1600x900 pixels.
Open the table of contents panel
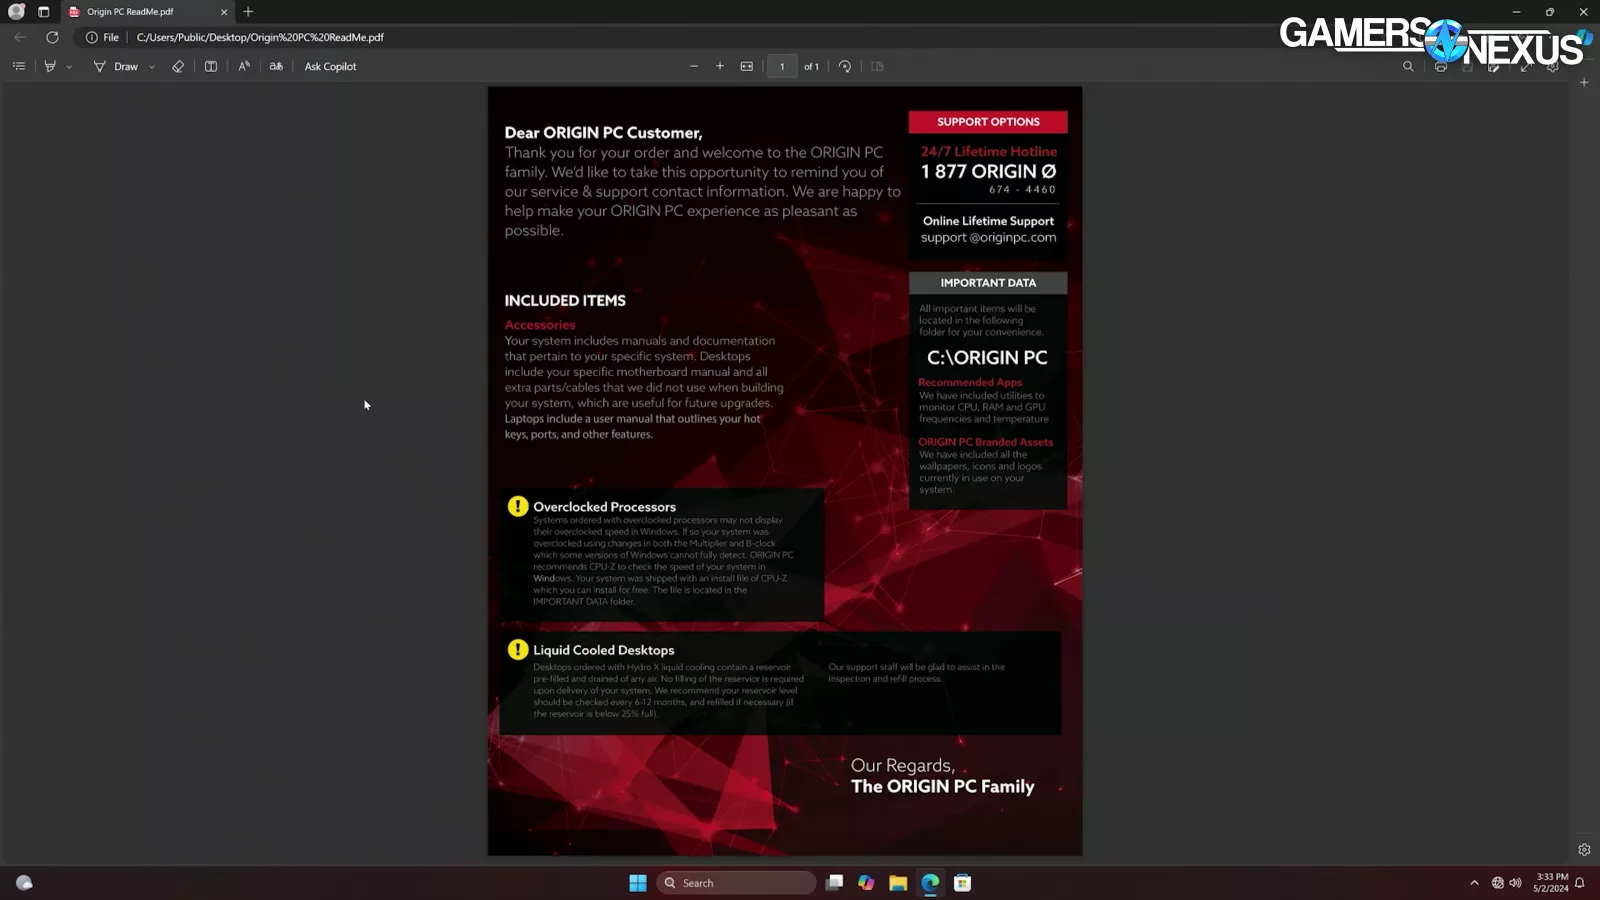point(19,66)
